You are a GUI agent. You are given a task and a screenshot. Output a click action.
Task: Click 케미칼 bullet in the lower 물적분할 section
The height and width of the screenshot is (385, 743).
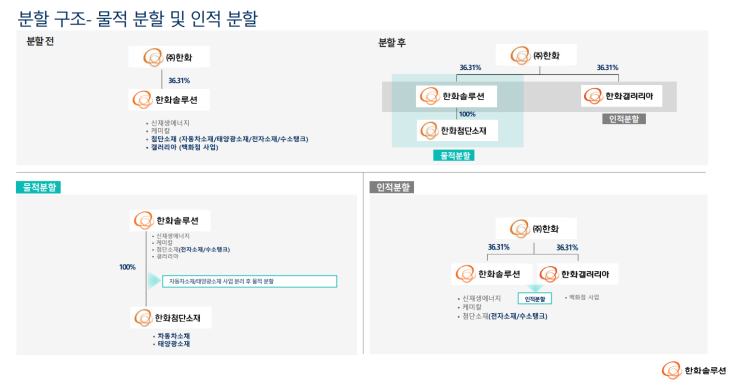point(163,242)
